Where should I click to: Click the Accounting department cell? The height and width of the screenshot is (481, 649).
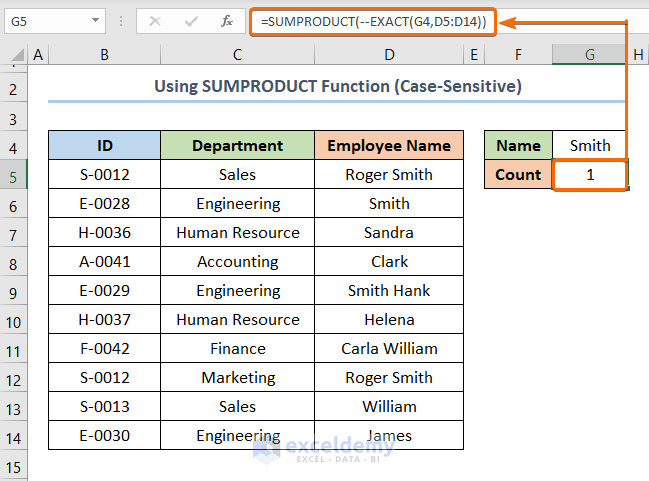237,262
